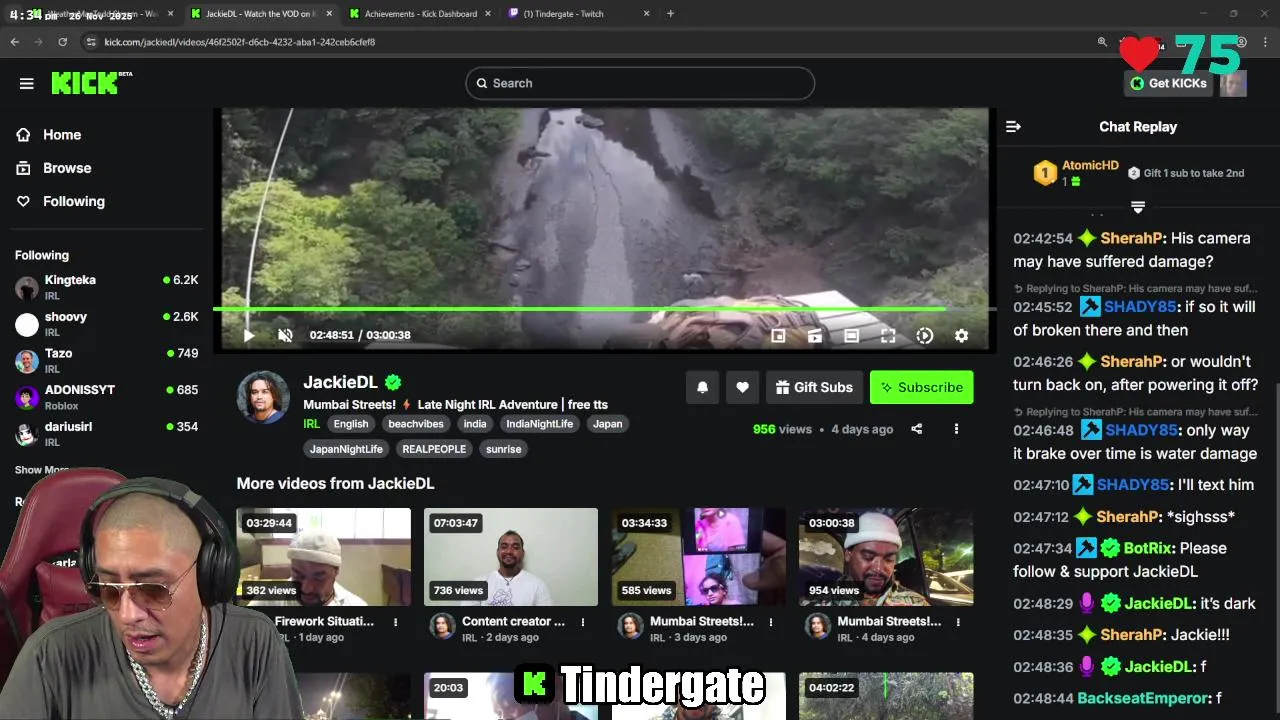Focus the Search field

[x=640, y=83]
